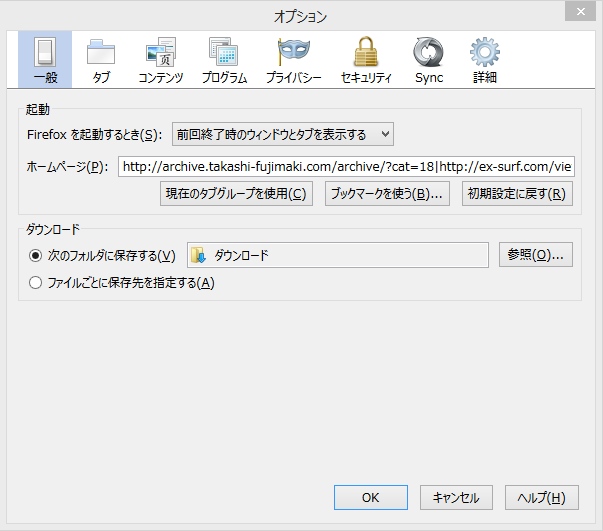
Task: Select the プログラム (Applications) pane
Action: click(x=224, y=60)
